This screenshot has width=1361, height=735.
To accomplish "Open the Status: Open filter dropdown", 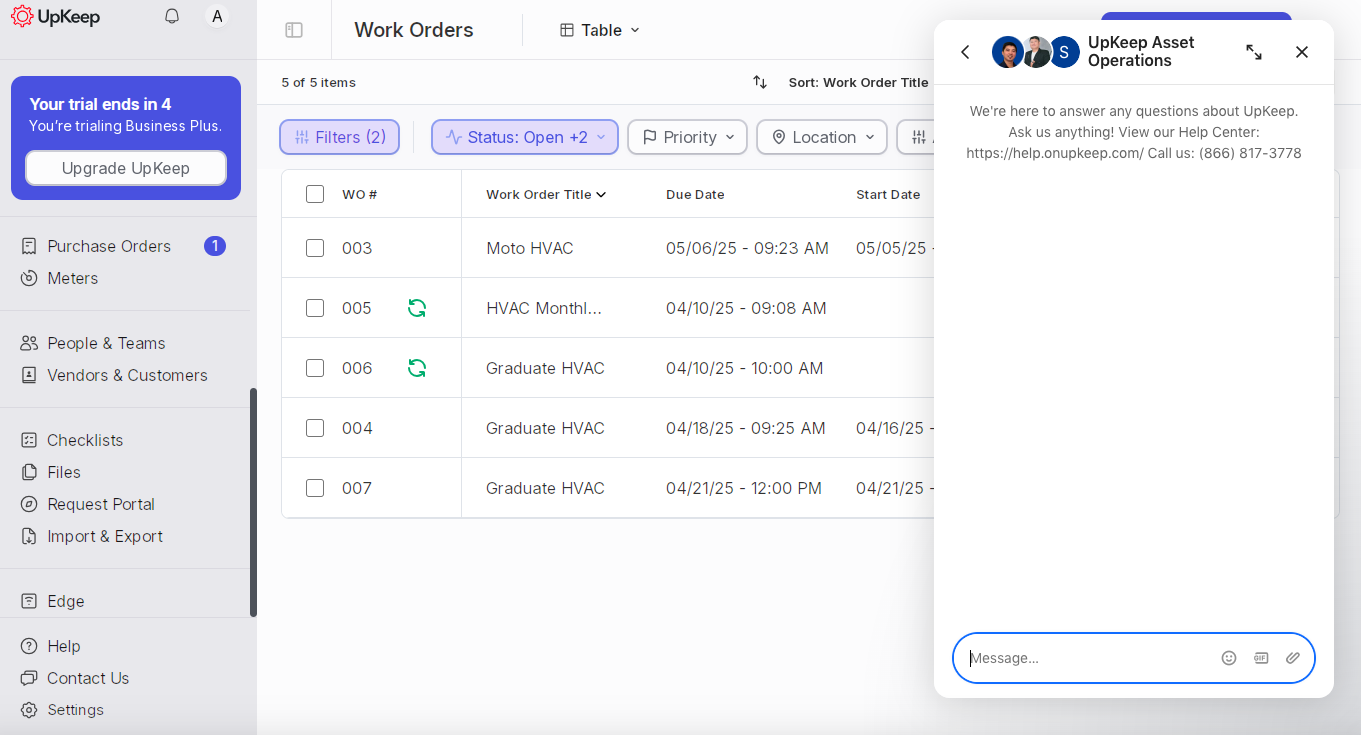I will [x=524, y=137].
